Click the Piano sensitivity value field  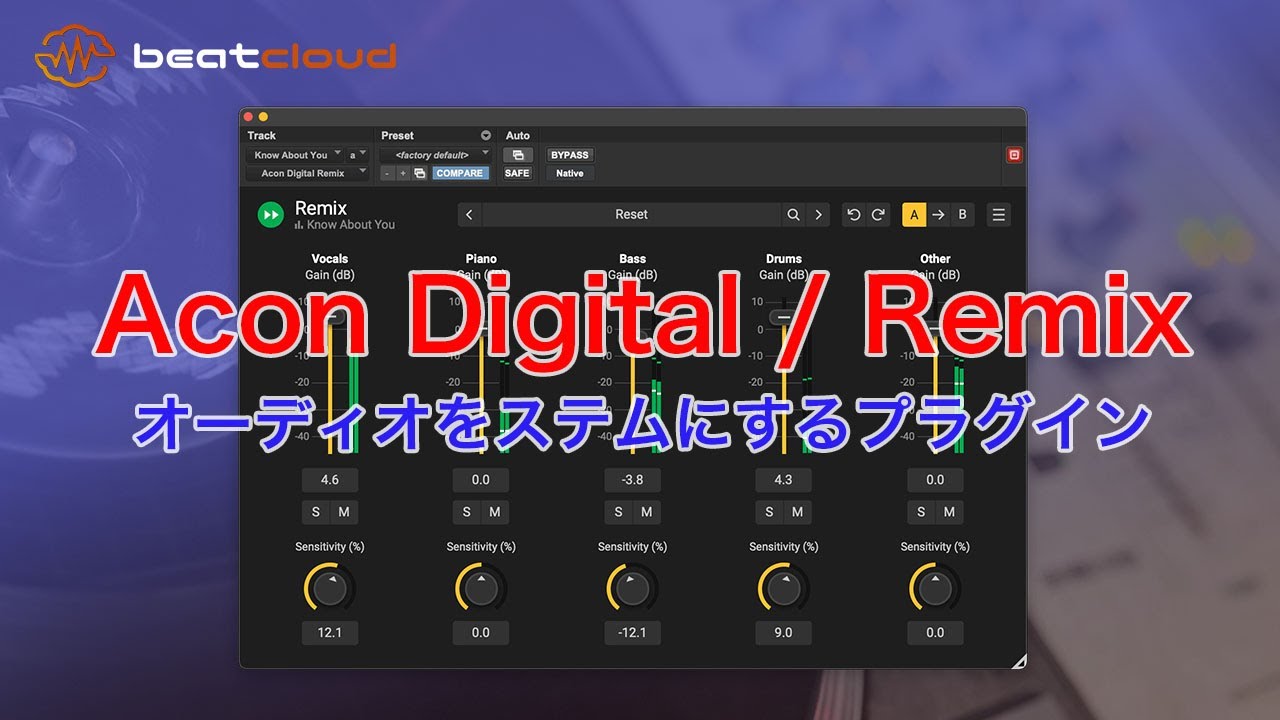(x=481, y=633)
